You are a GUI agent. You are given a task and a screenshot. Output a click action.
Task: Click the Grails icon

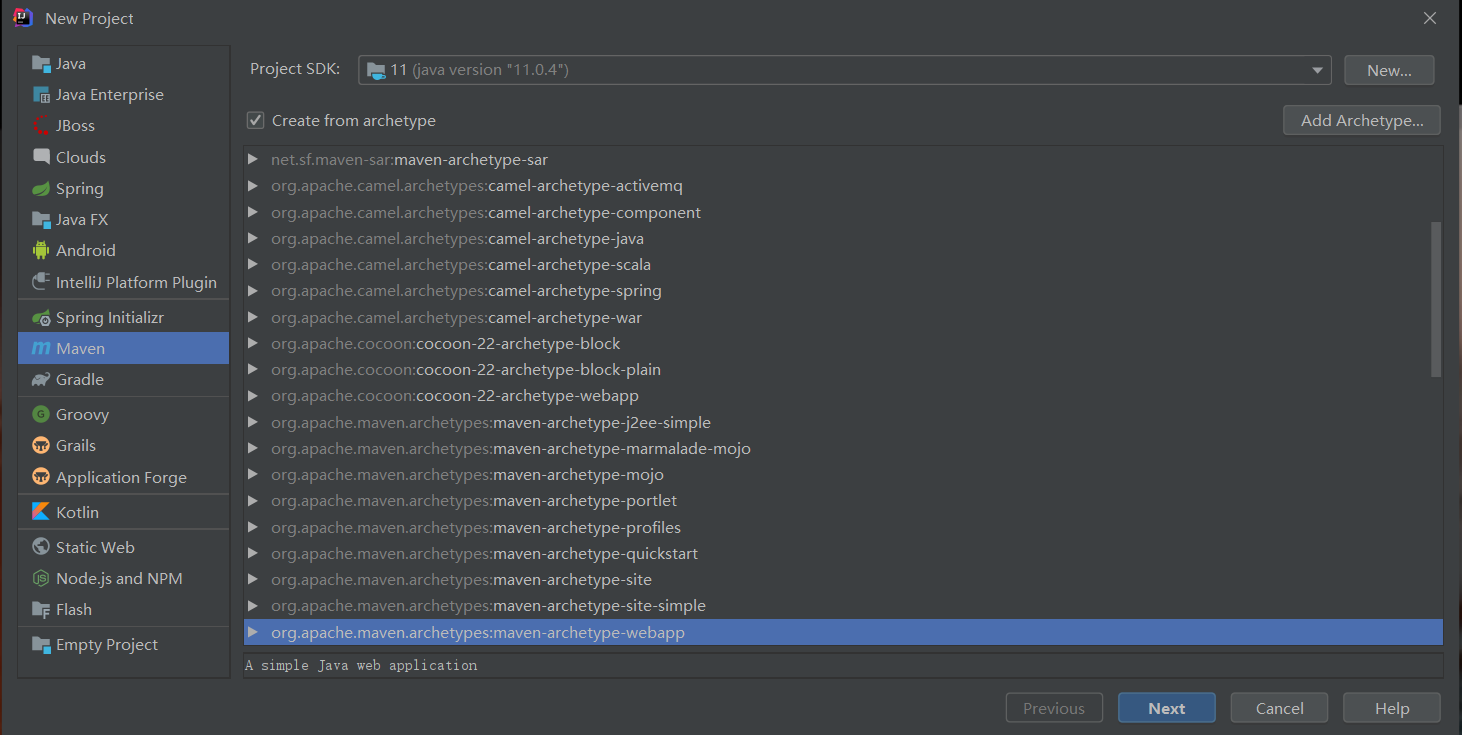[41, 446]
